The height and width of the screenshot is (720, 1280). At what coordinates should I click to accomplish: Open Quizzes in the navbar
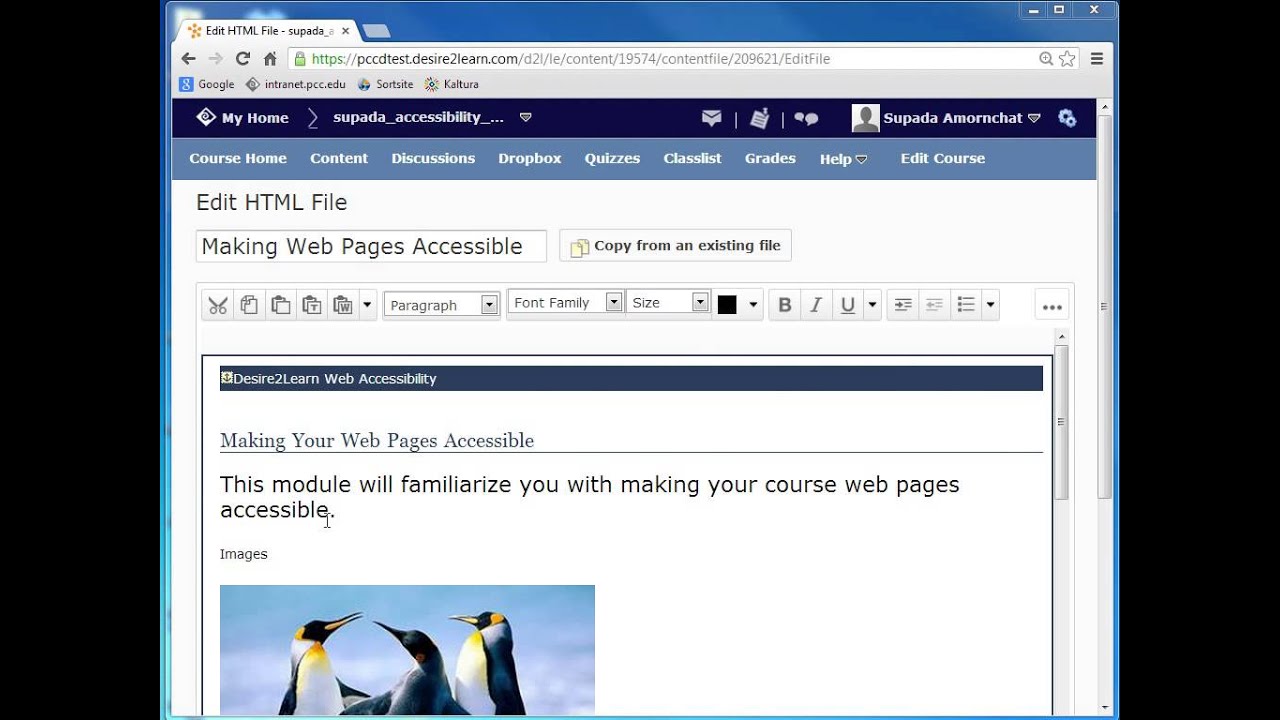click(612, 158)
